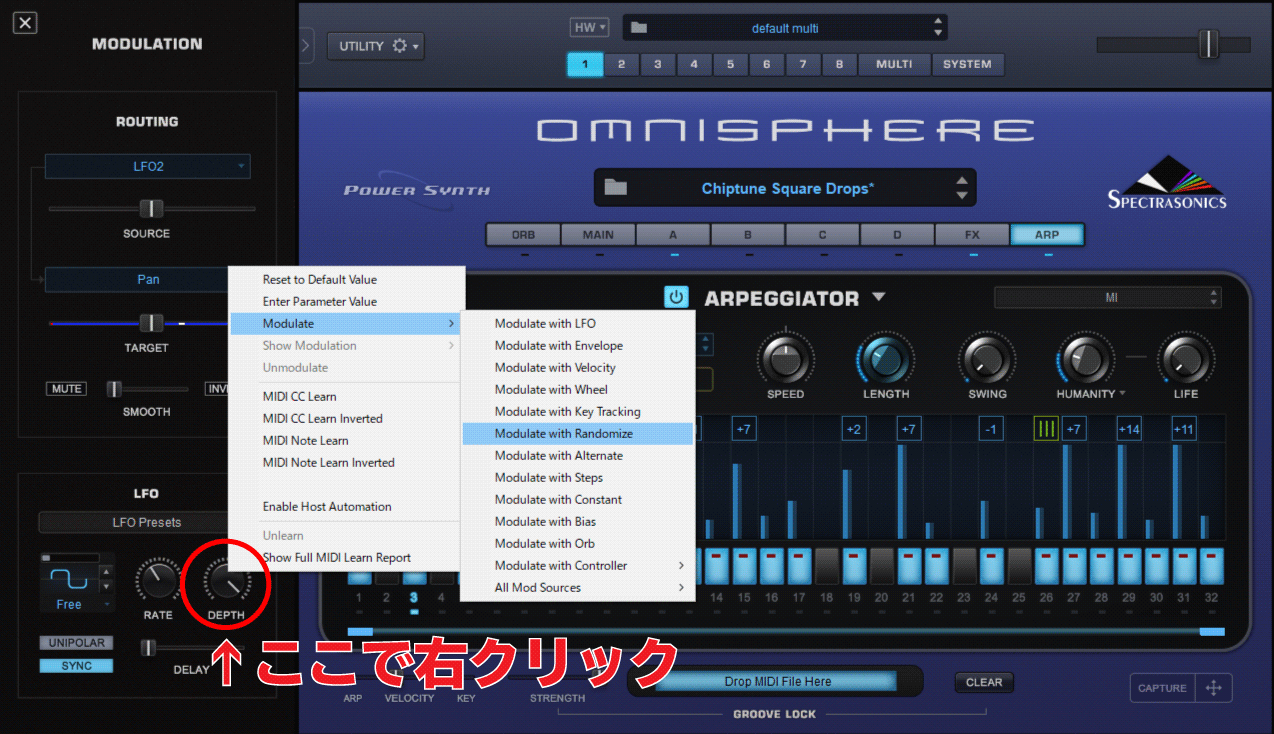Image resolution: width=1274 pixels, height=734 pixels.
Task: Close the Modulation panel with the X icon
Action: click(25, 22)
